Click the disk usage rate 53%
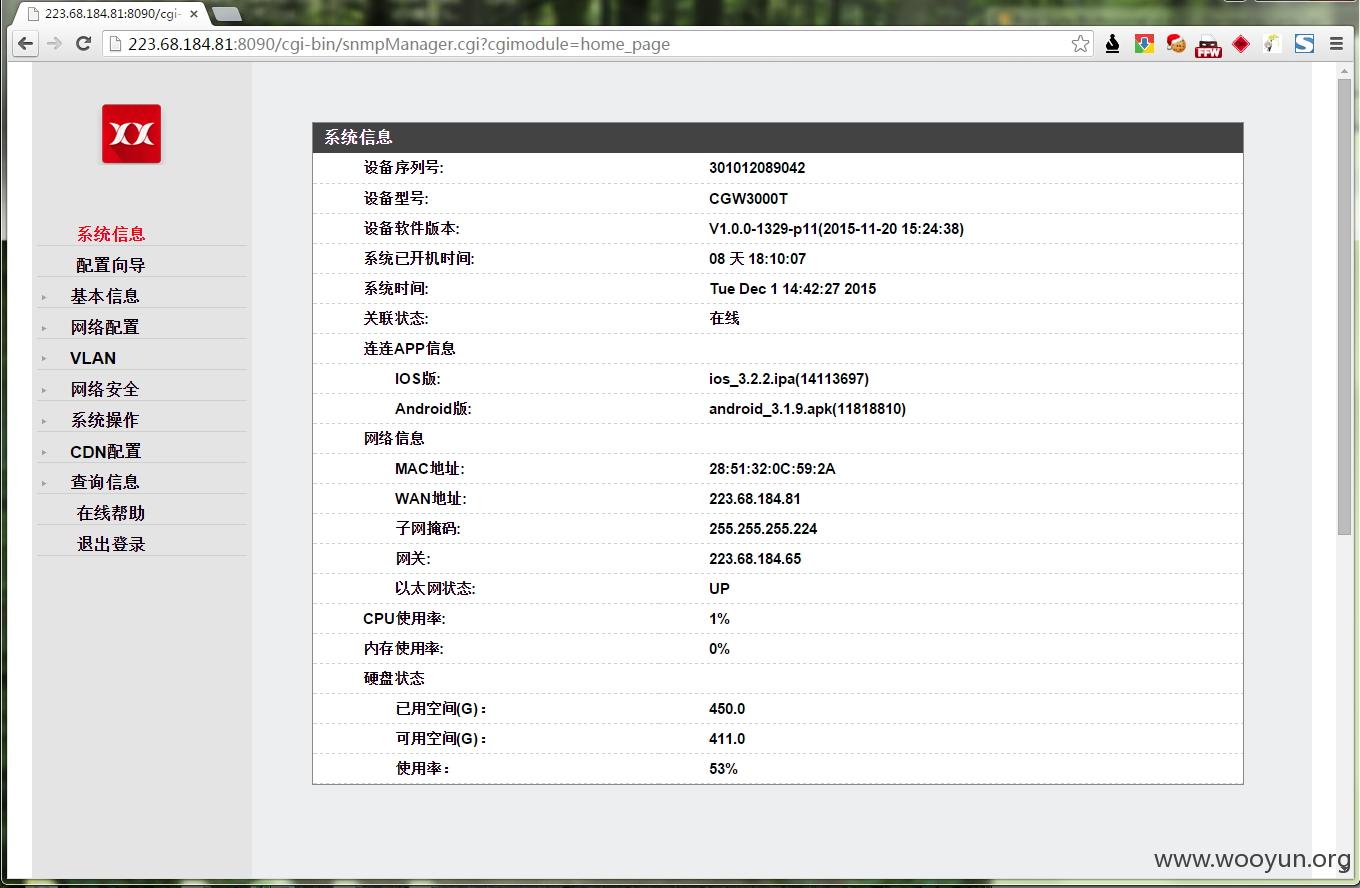 tap(723, 768)
